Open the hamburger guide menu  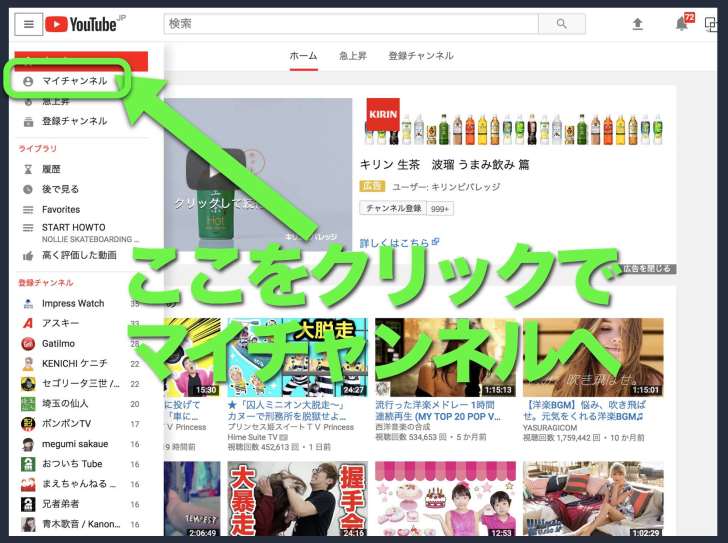click(28, 24)
